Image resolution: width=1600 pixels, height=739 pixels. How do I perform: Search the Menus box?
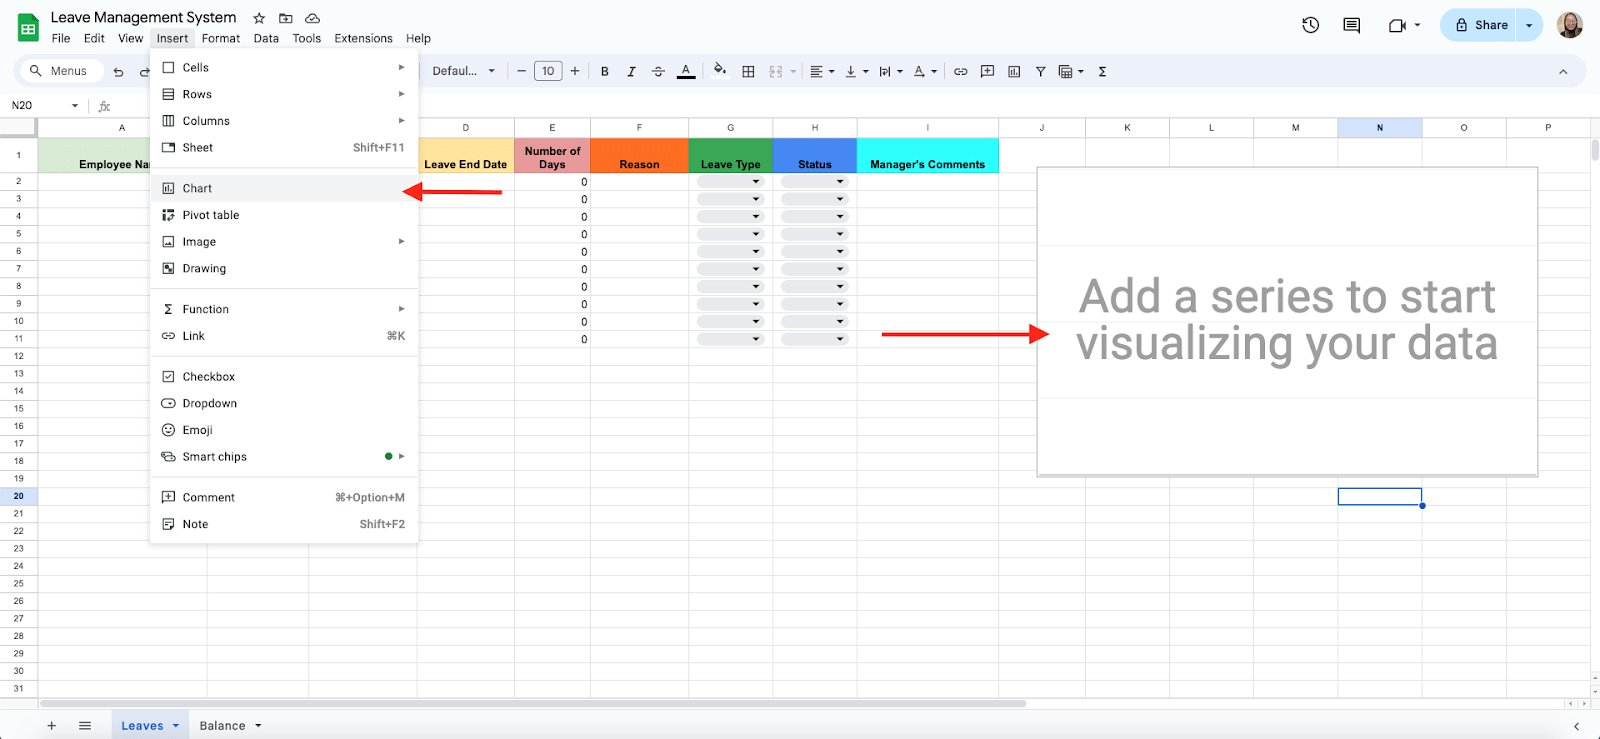point(62,71)
